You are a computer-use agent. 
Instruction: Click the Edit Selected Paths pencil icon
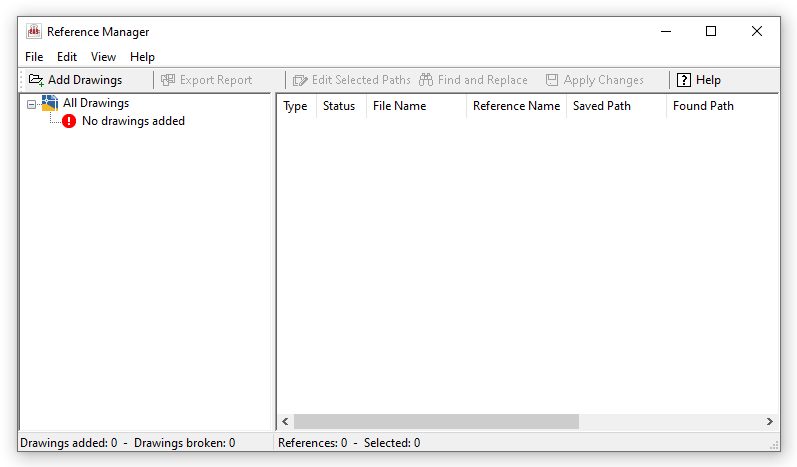click(300, 80)
